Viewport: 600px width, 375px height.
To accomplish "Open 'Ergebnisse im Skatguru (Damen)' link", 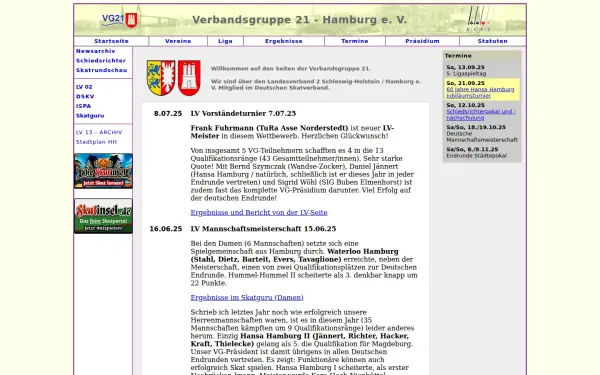I will [247, 297].
